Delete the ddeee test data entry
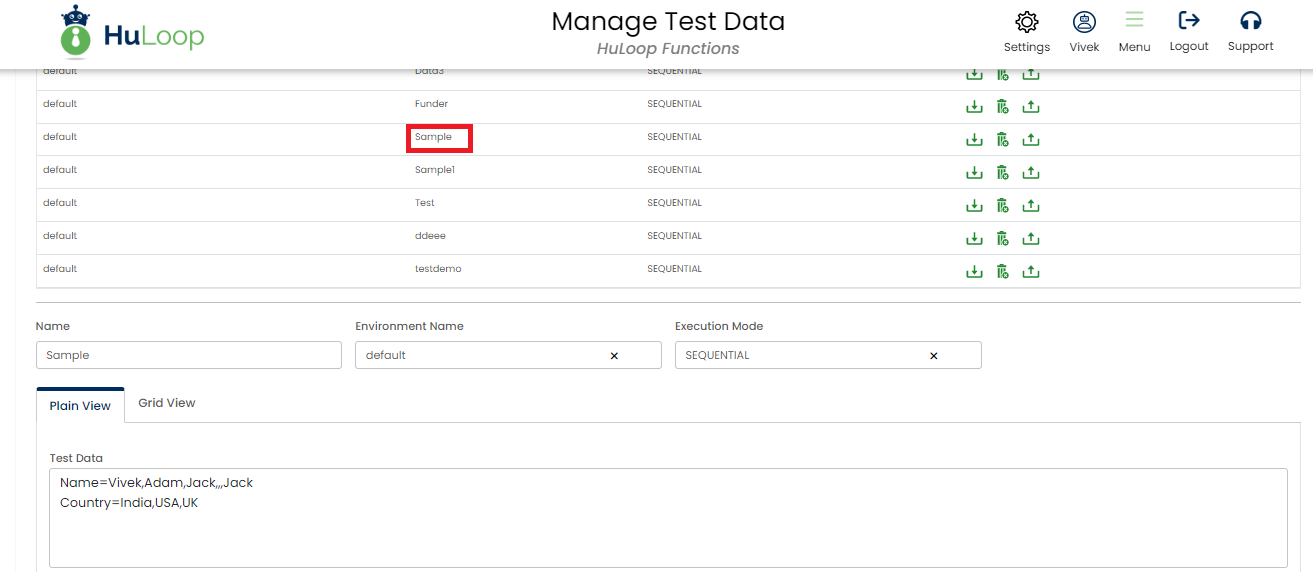This screenshot has width=1313, height=572. pos(1002,239)
